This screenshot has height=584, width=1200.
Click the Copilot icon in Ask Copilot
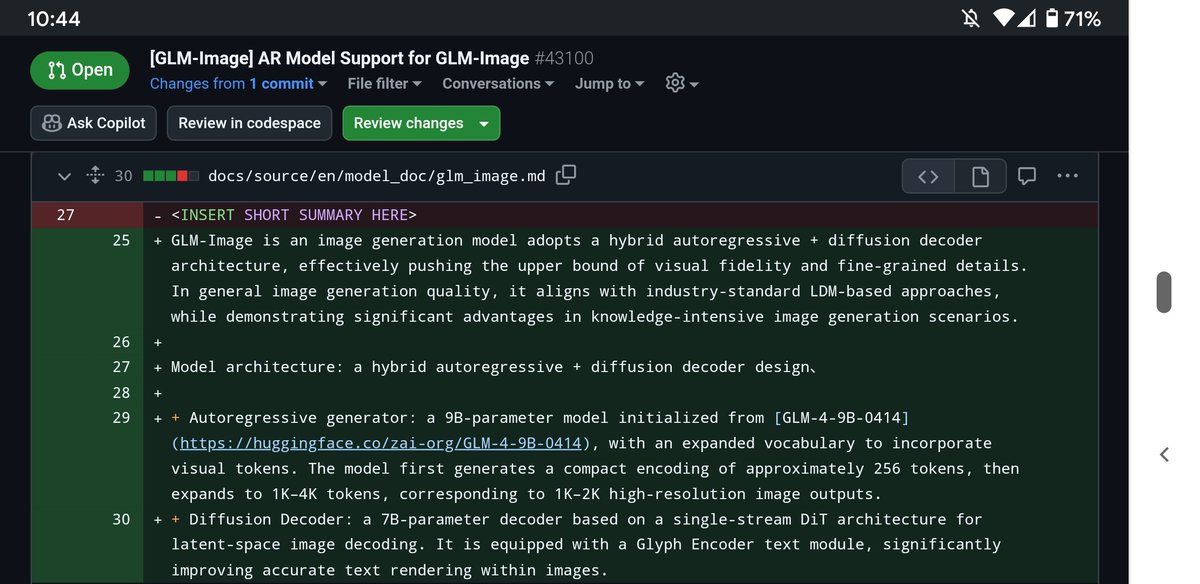point(51,123)
